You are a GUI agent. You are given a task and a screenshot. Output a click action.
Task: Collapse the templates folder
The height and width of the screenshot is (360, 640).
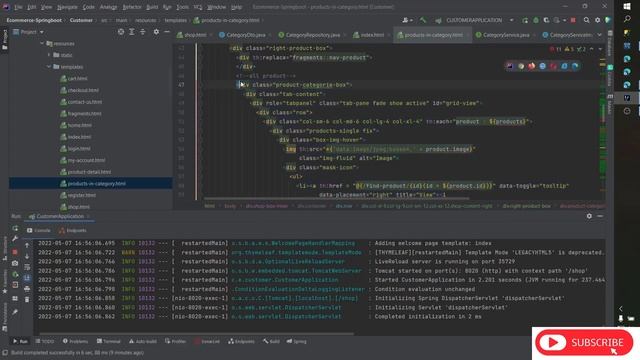49,67
